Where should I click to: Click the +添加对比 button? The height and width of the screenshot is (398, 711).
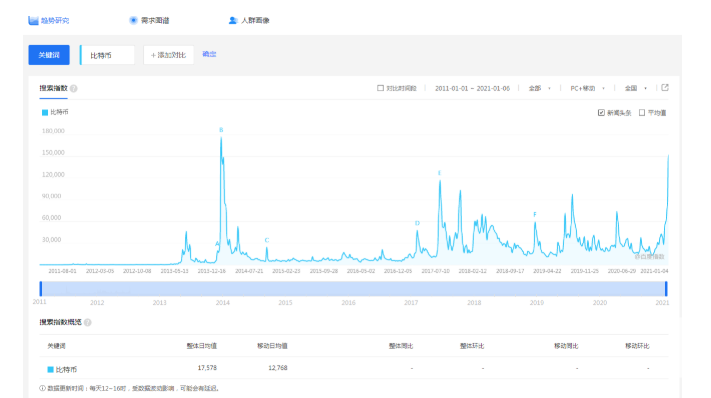[168, 55]
